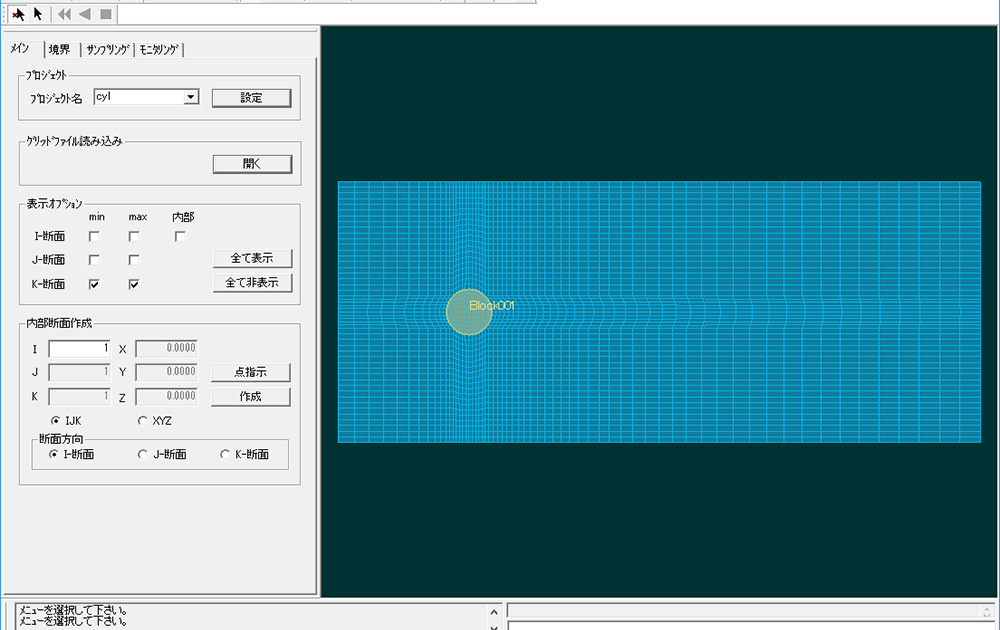Viewport: 1000px width, 630px height.
Task: Switch to the 境界 tab
Action: point(60,50)
